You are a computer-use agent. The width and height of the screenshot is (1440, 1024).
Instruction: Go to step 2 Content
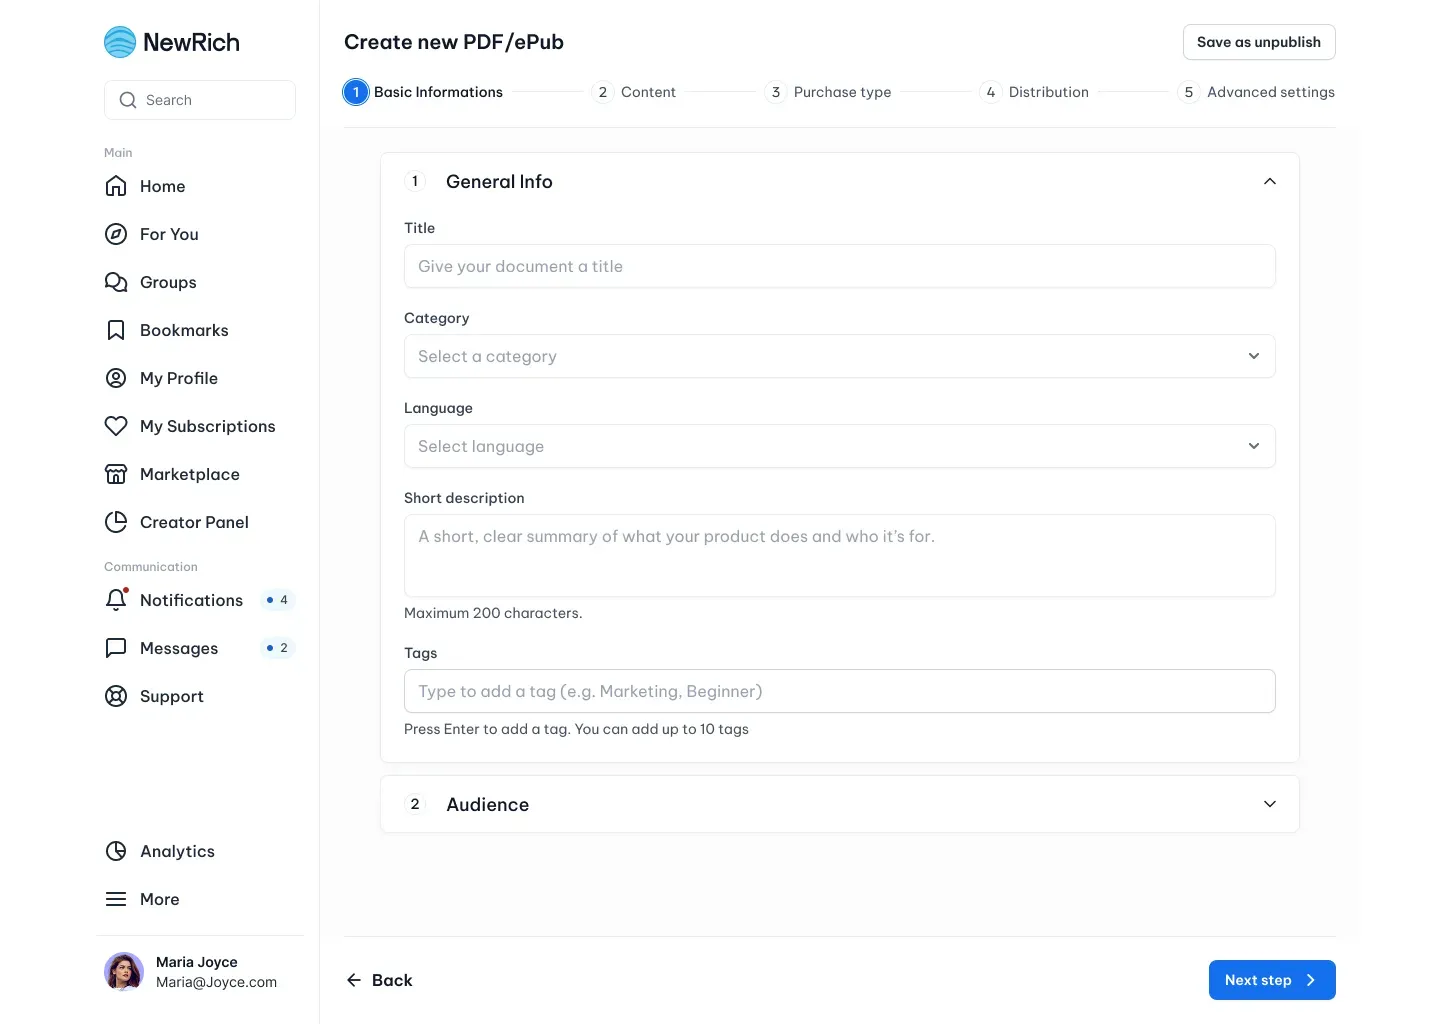tap(634, 92)
